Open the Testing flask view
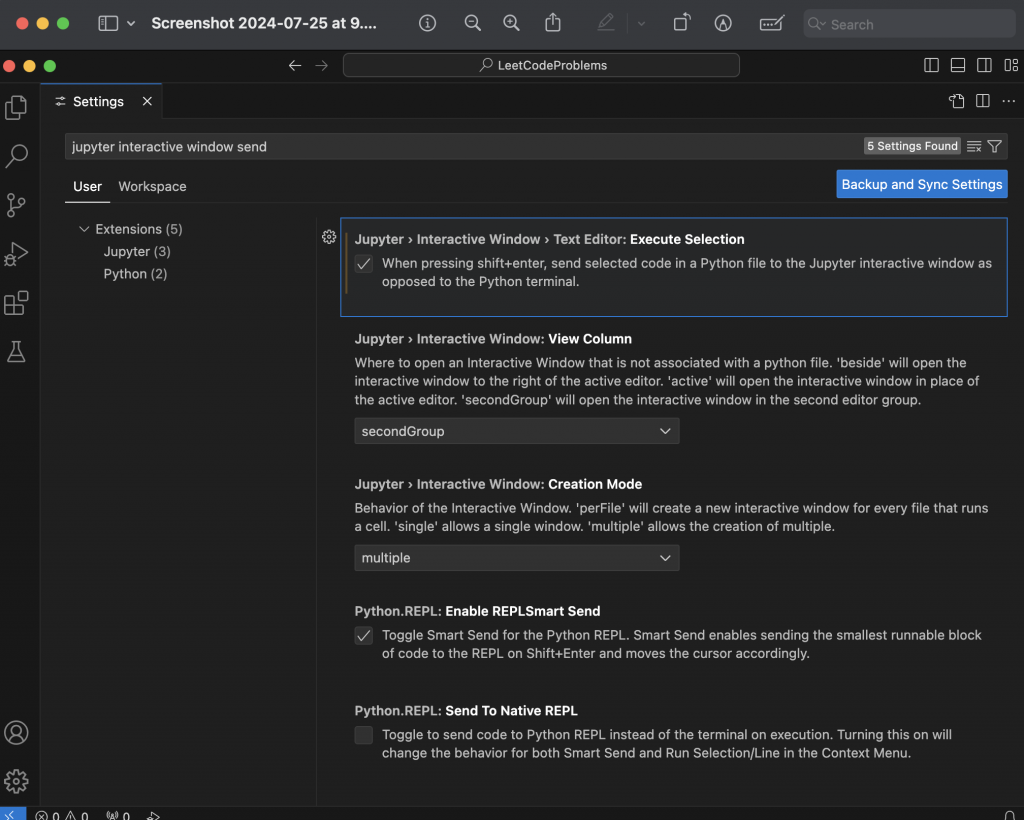This screenshot has width=1024, height=820. [x=16, y=352]
